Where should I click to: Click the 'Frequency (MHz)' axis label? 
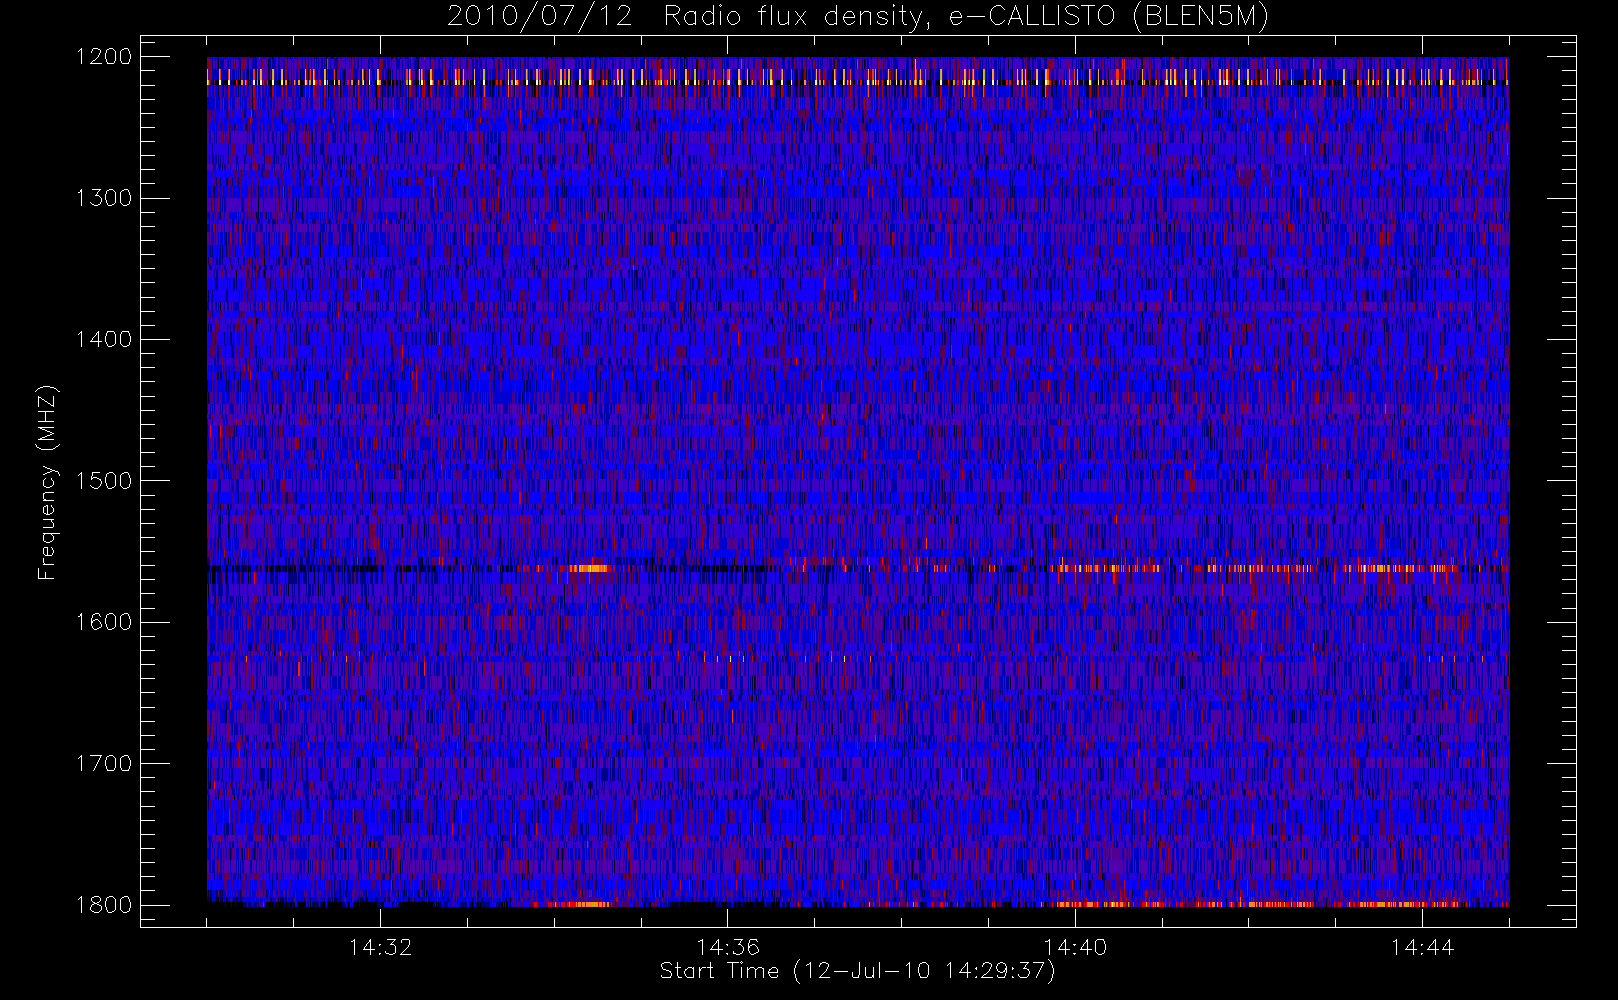pos(47,482)
